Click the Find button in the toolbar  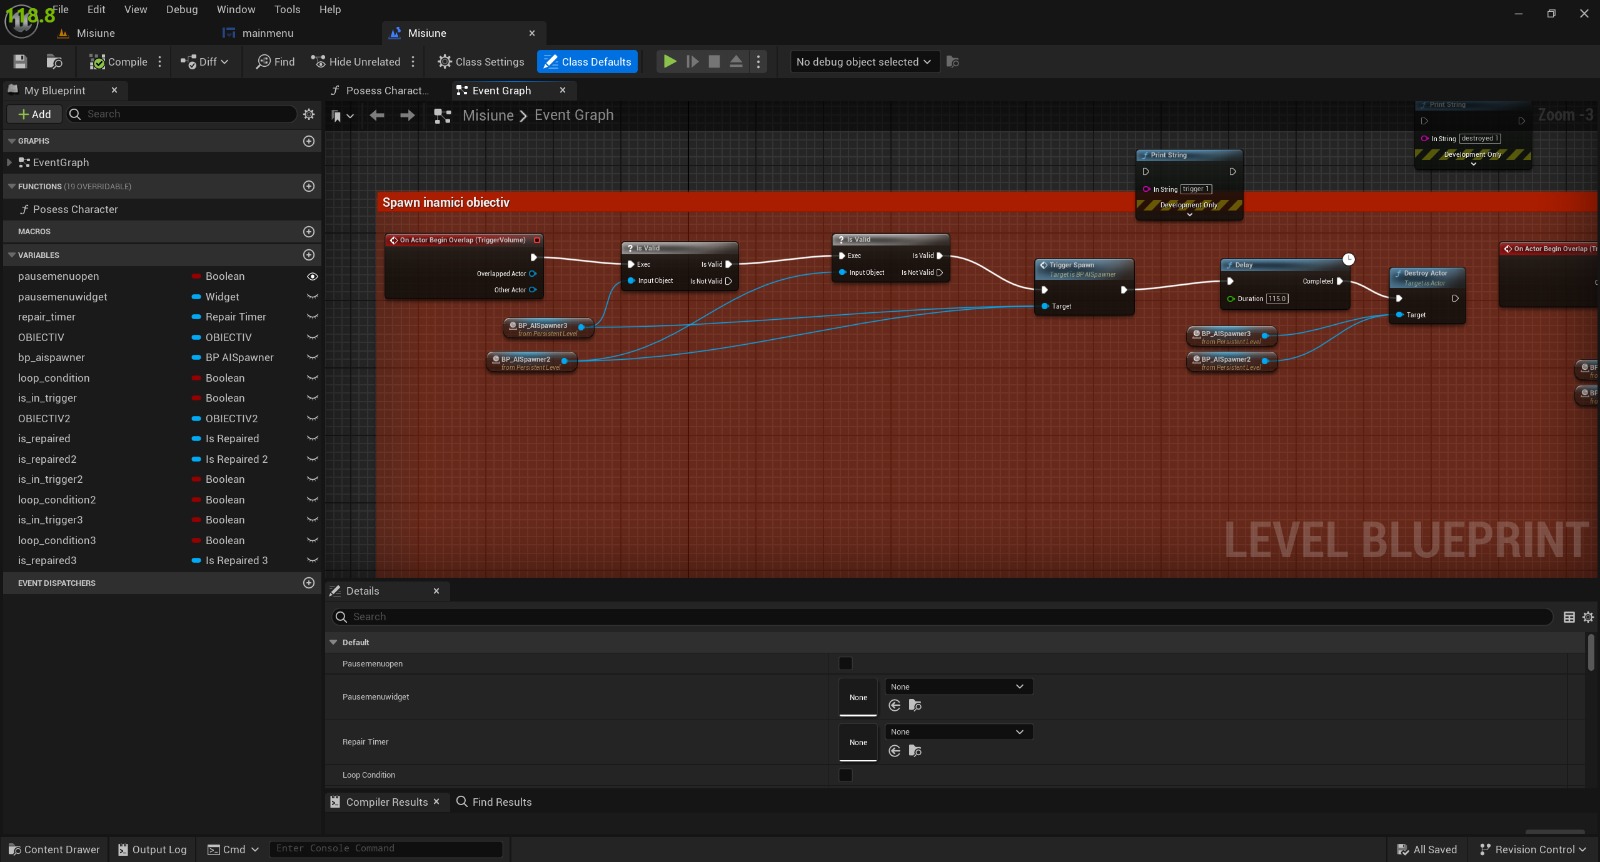coord(275,62)
